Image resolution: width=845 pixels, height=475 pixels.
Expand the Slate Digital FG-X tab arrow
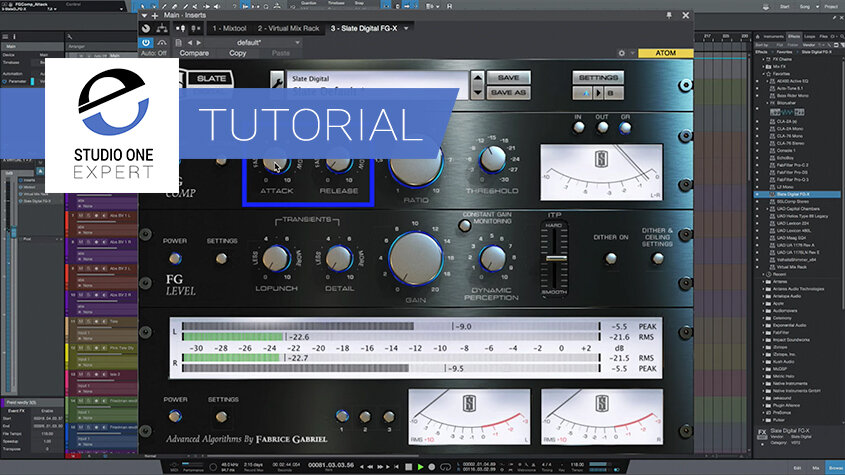(x=406, y=28)
